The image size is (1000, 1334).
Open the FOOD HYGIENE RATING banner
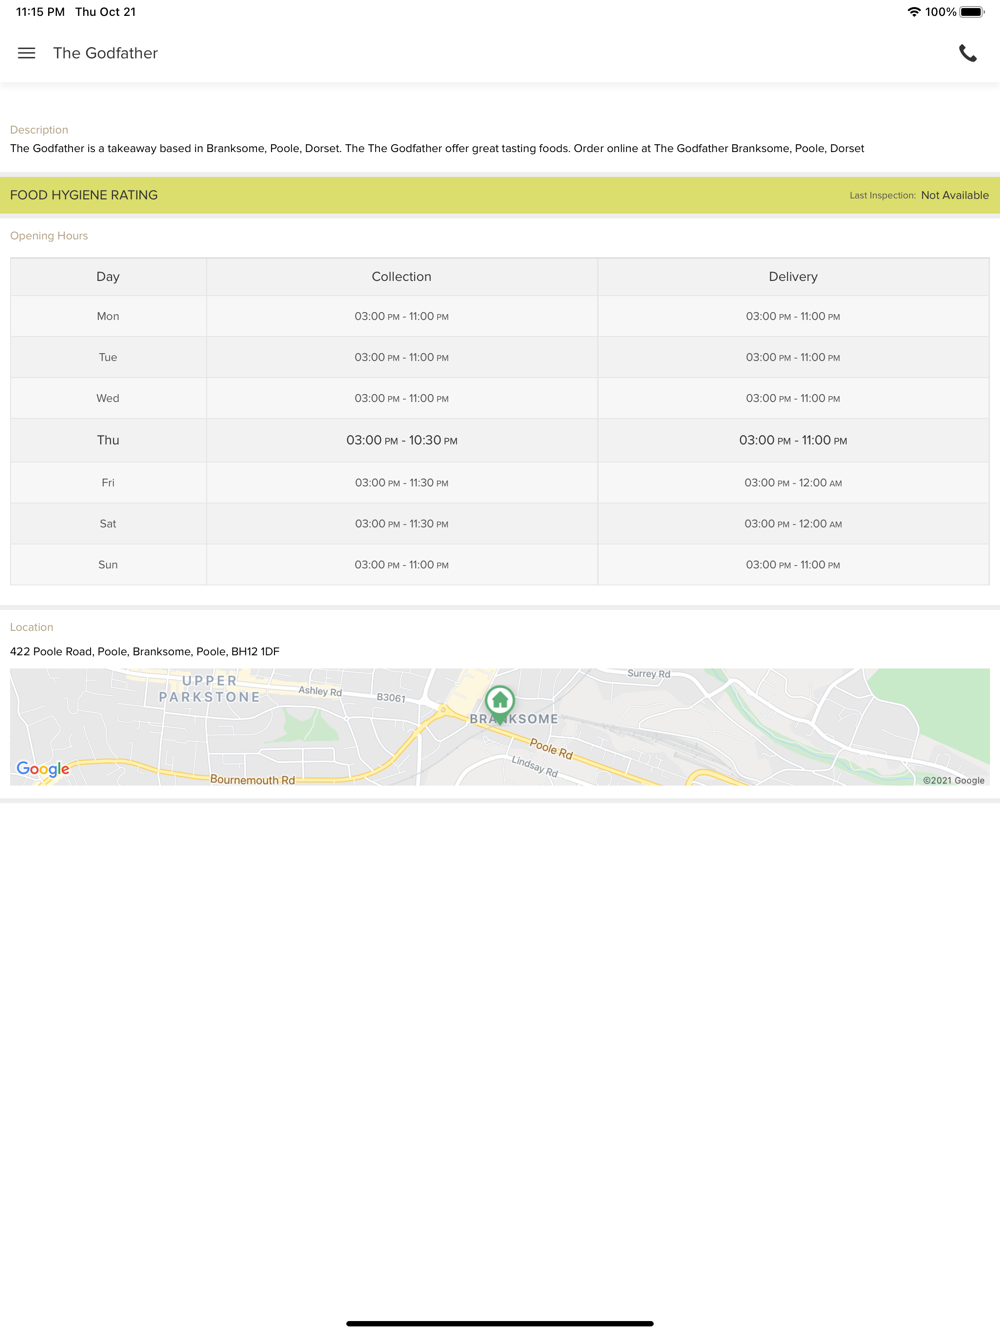(x=500, y=195)
